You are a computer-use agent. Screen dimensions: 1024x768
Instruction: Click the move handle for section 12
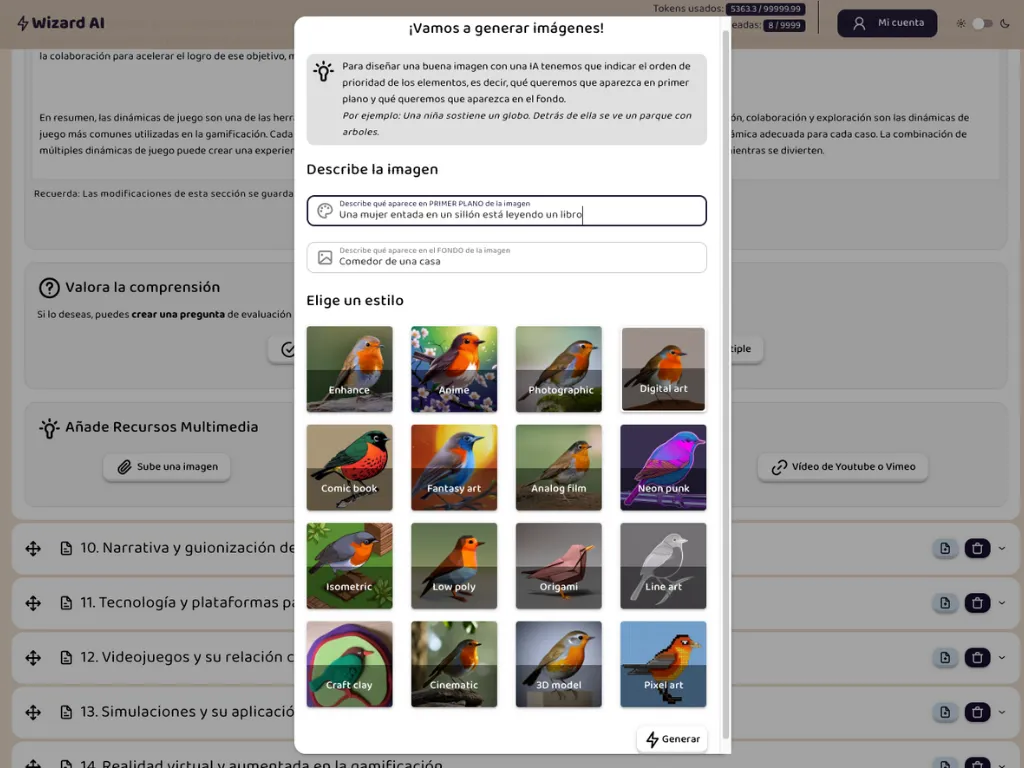(33, 658)
